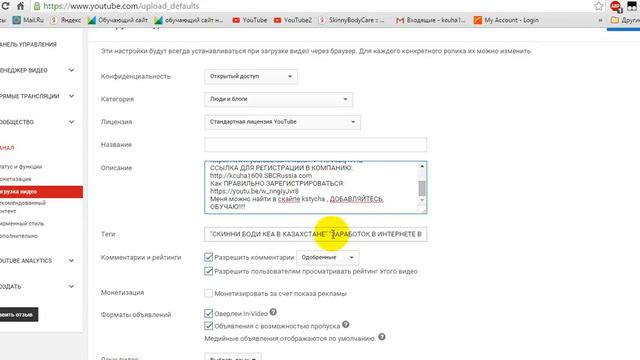
Task: Open Фирменный стиль in sidebar
Action: click(x=22, y=224)
